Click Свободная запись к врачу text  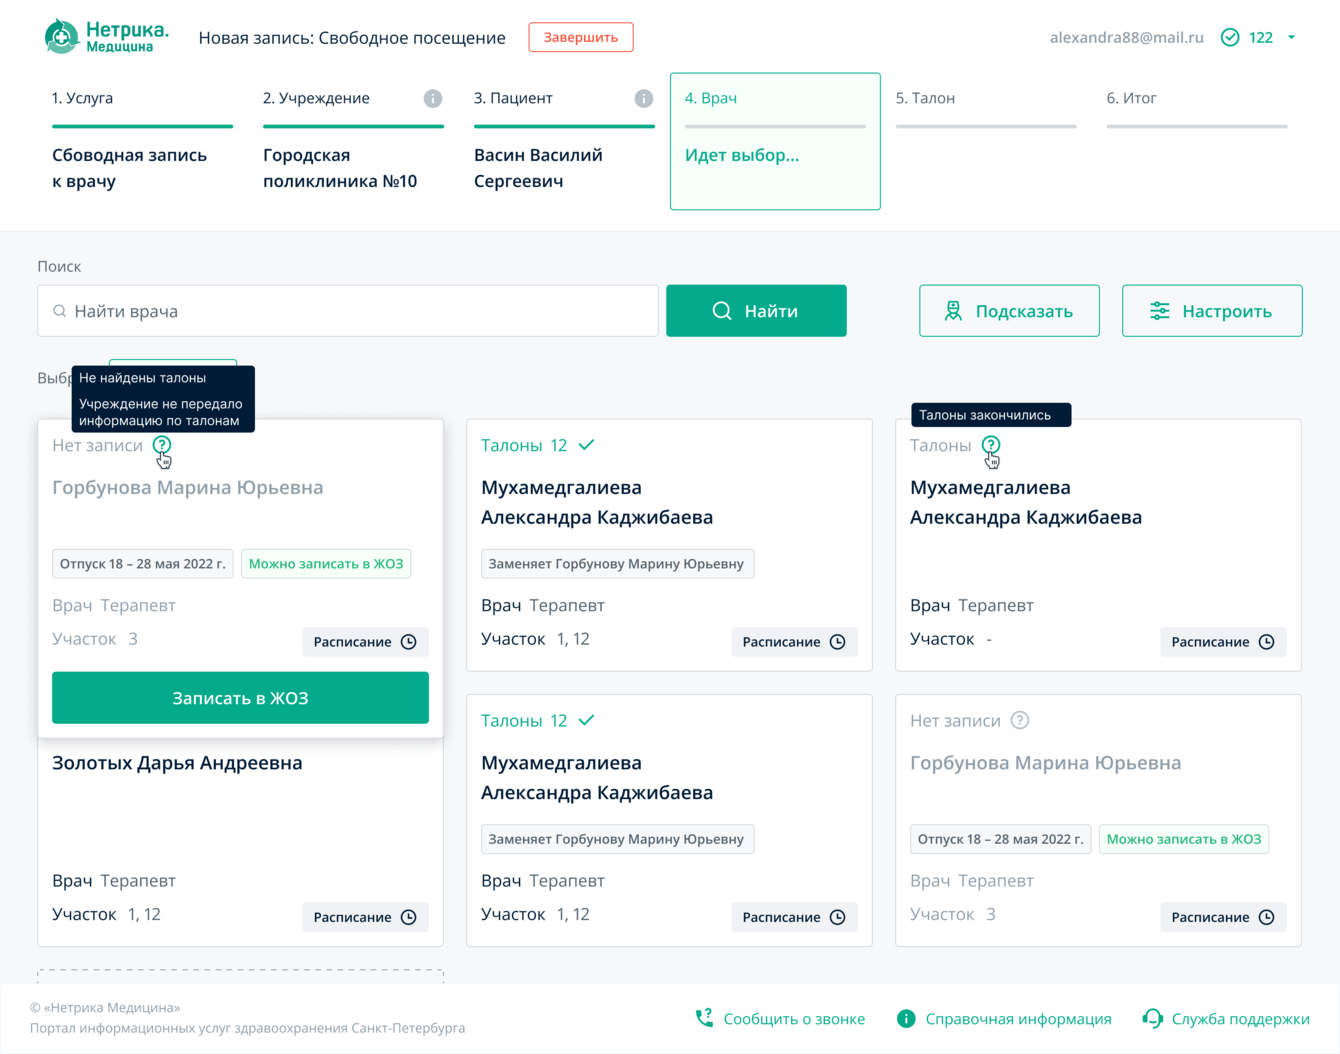(130, 168)
